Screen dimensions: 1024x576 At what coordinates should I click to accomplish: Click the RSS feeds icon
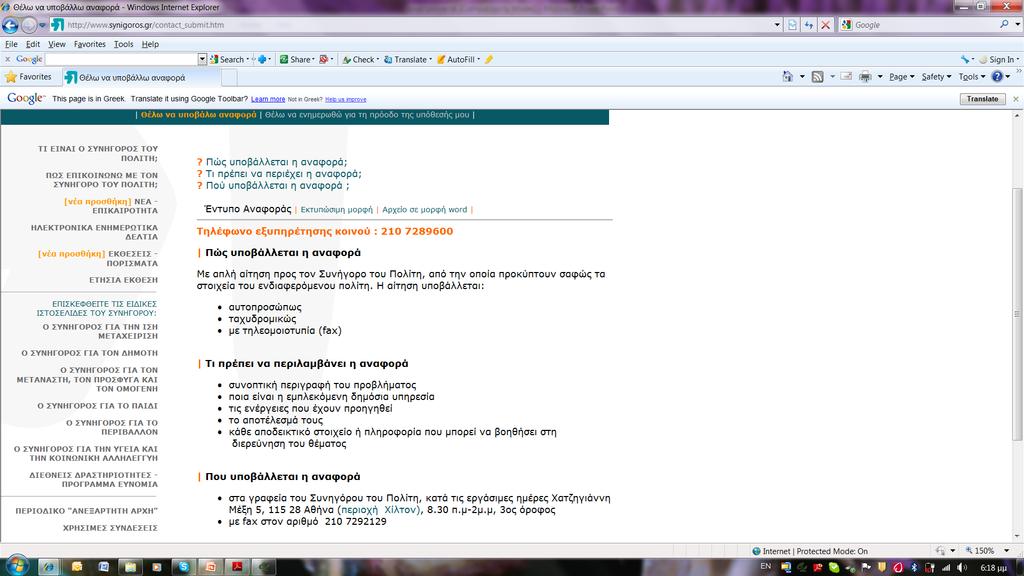[818, 76]
